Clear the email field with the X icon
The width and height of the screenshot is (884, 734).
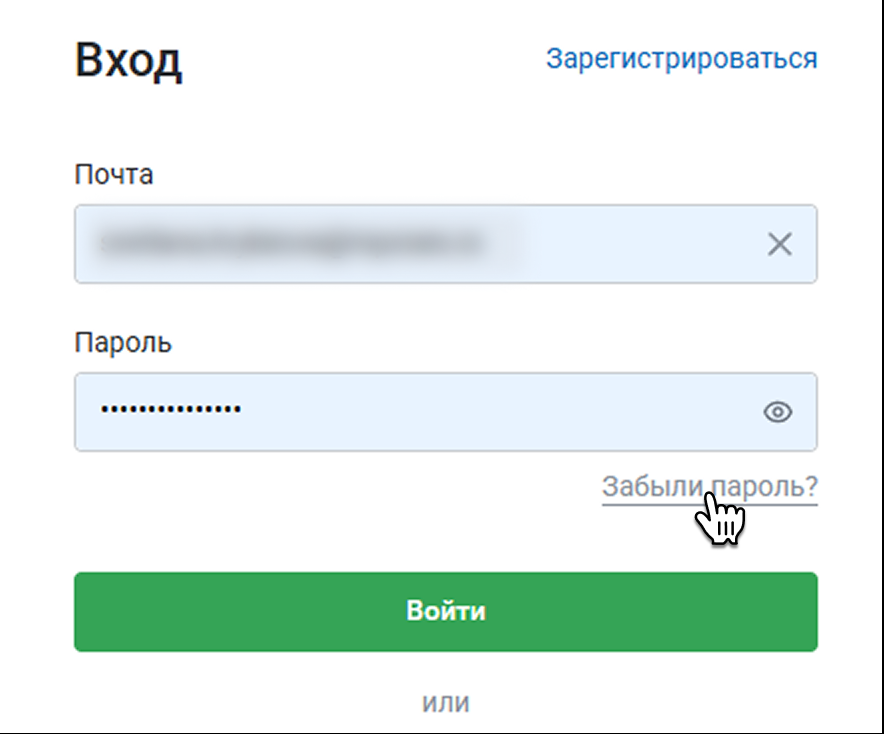(x=779, y=244)
